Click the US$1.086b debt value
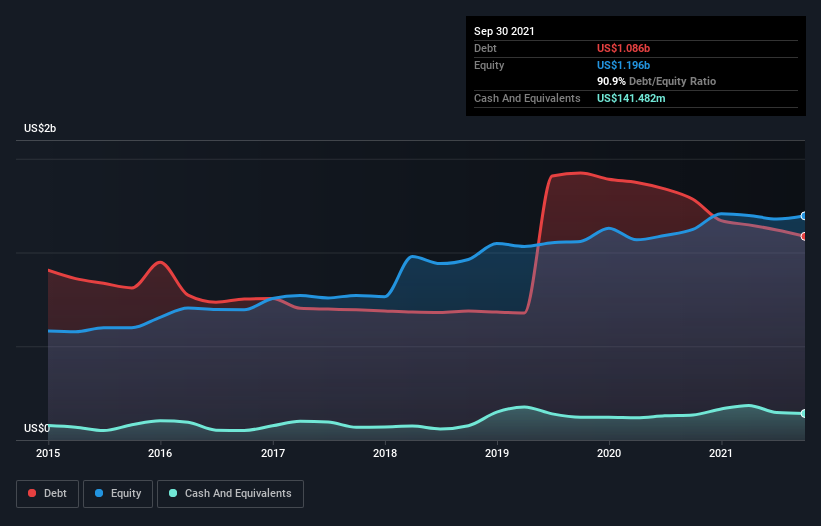The width and height of the screenshot is (821, 526). pos(623,48)
